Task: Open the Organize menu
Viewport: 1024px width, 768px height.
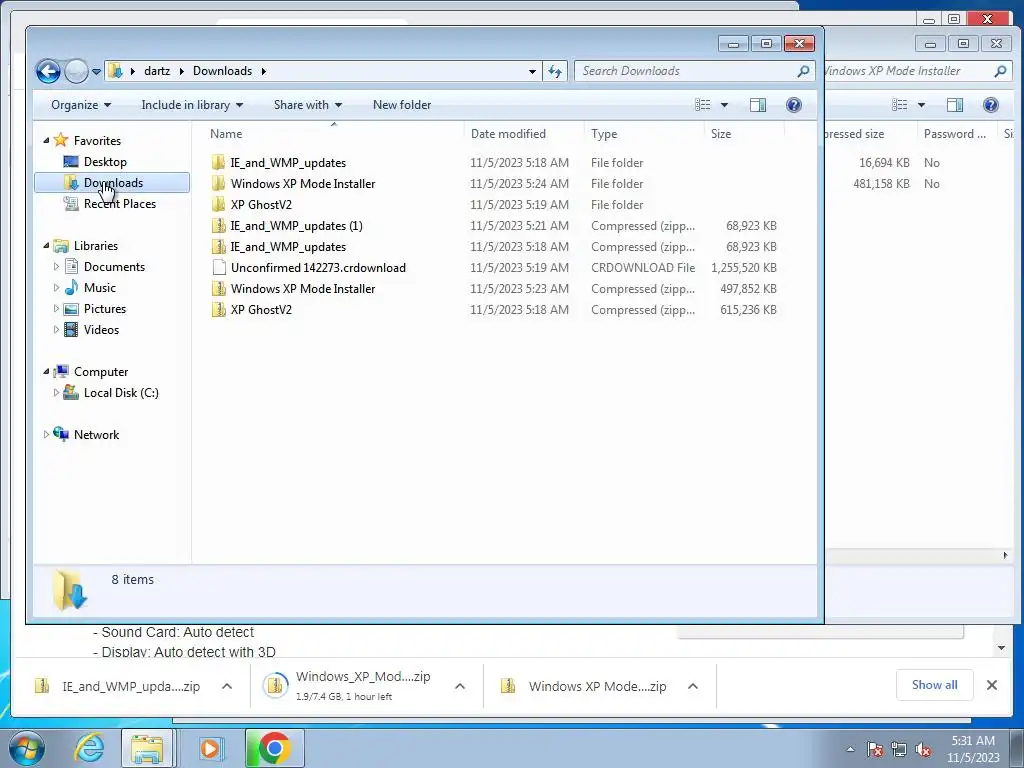Action: (81, 105)
